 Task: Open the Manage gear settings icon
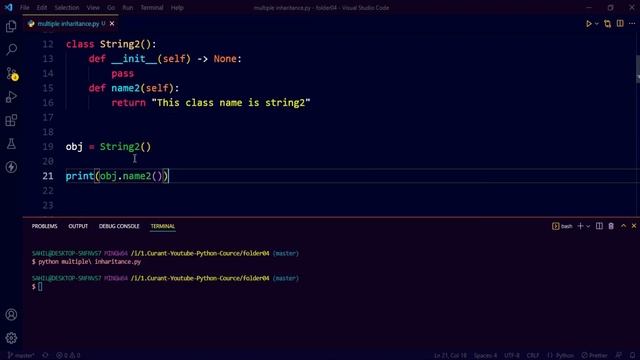(11, 338)
